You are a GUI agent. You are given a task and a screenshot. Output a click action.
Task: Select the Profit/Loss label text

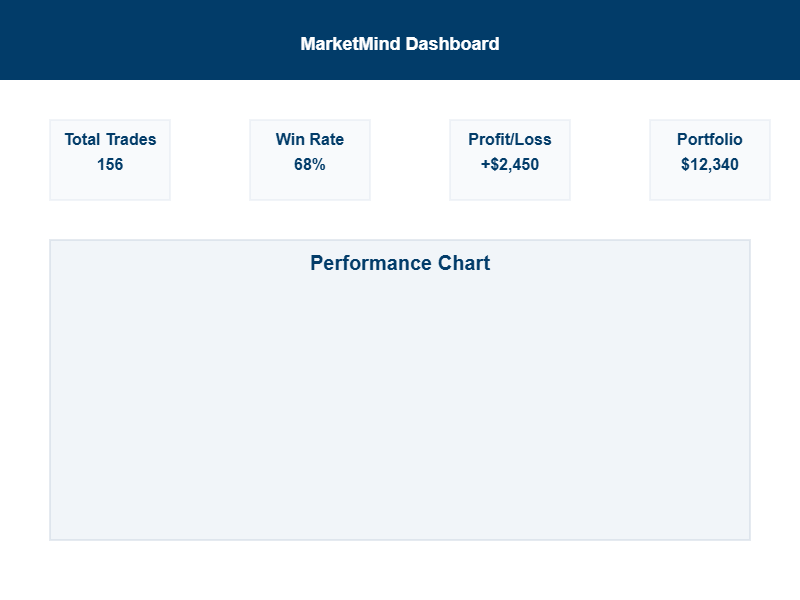(510, 140)
